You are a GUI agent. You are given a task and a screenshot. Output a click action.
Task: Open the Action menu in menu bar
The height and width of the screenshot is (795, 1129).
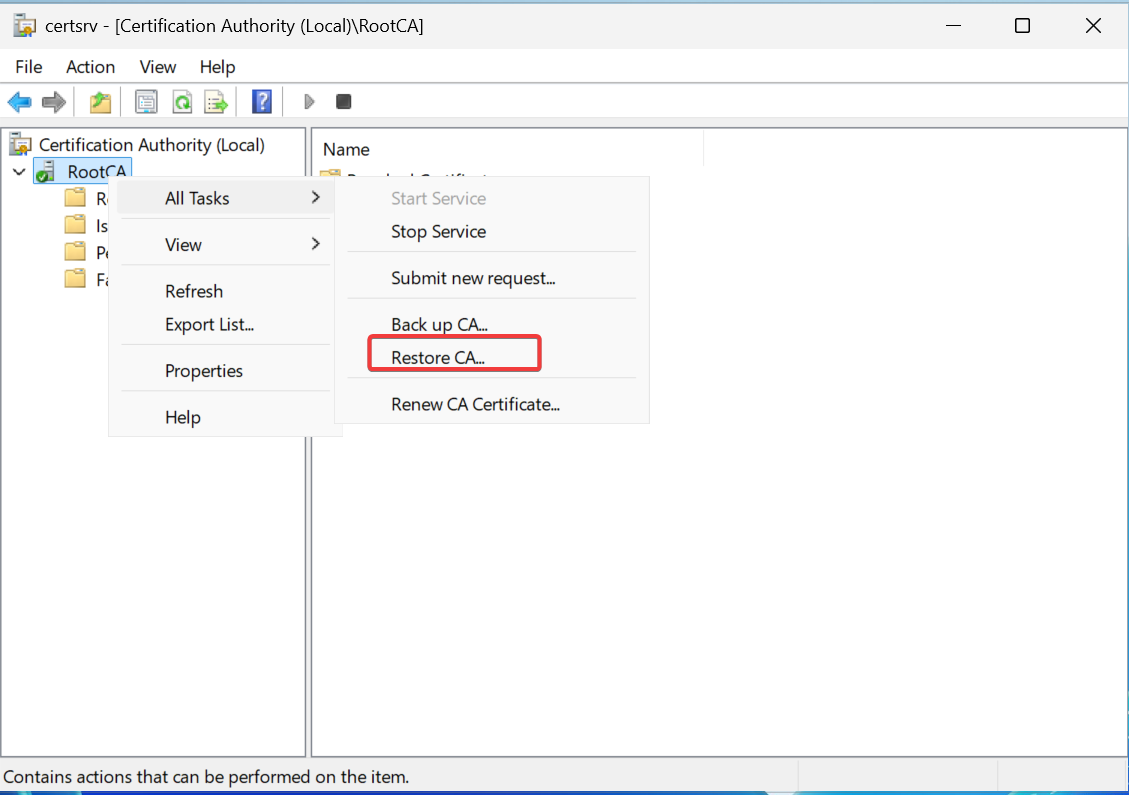pos(90,67)
